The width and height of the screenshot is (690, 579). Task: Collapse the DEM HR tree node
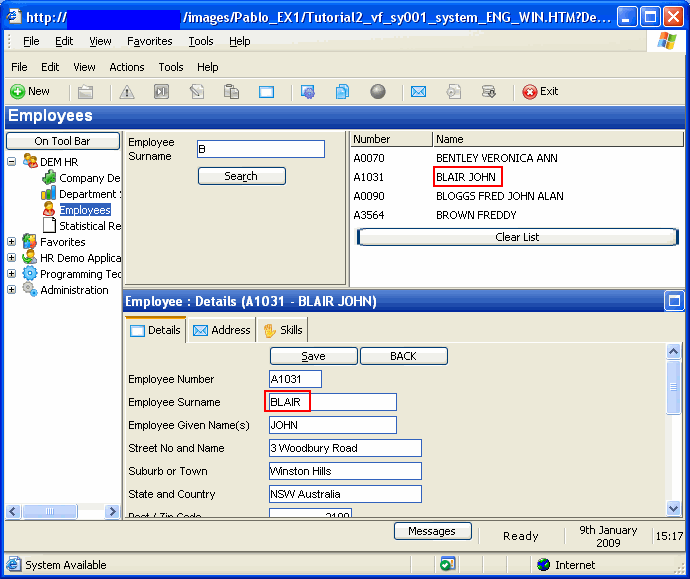[11, 161]
